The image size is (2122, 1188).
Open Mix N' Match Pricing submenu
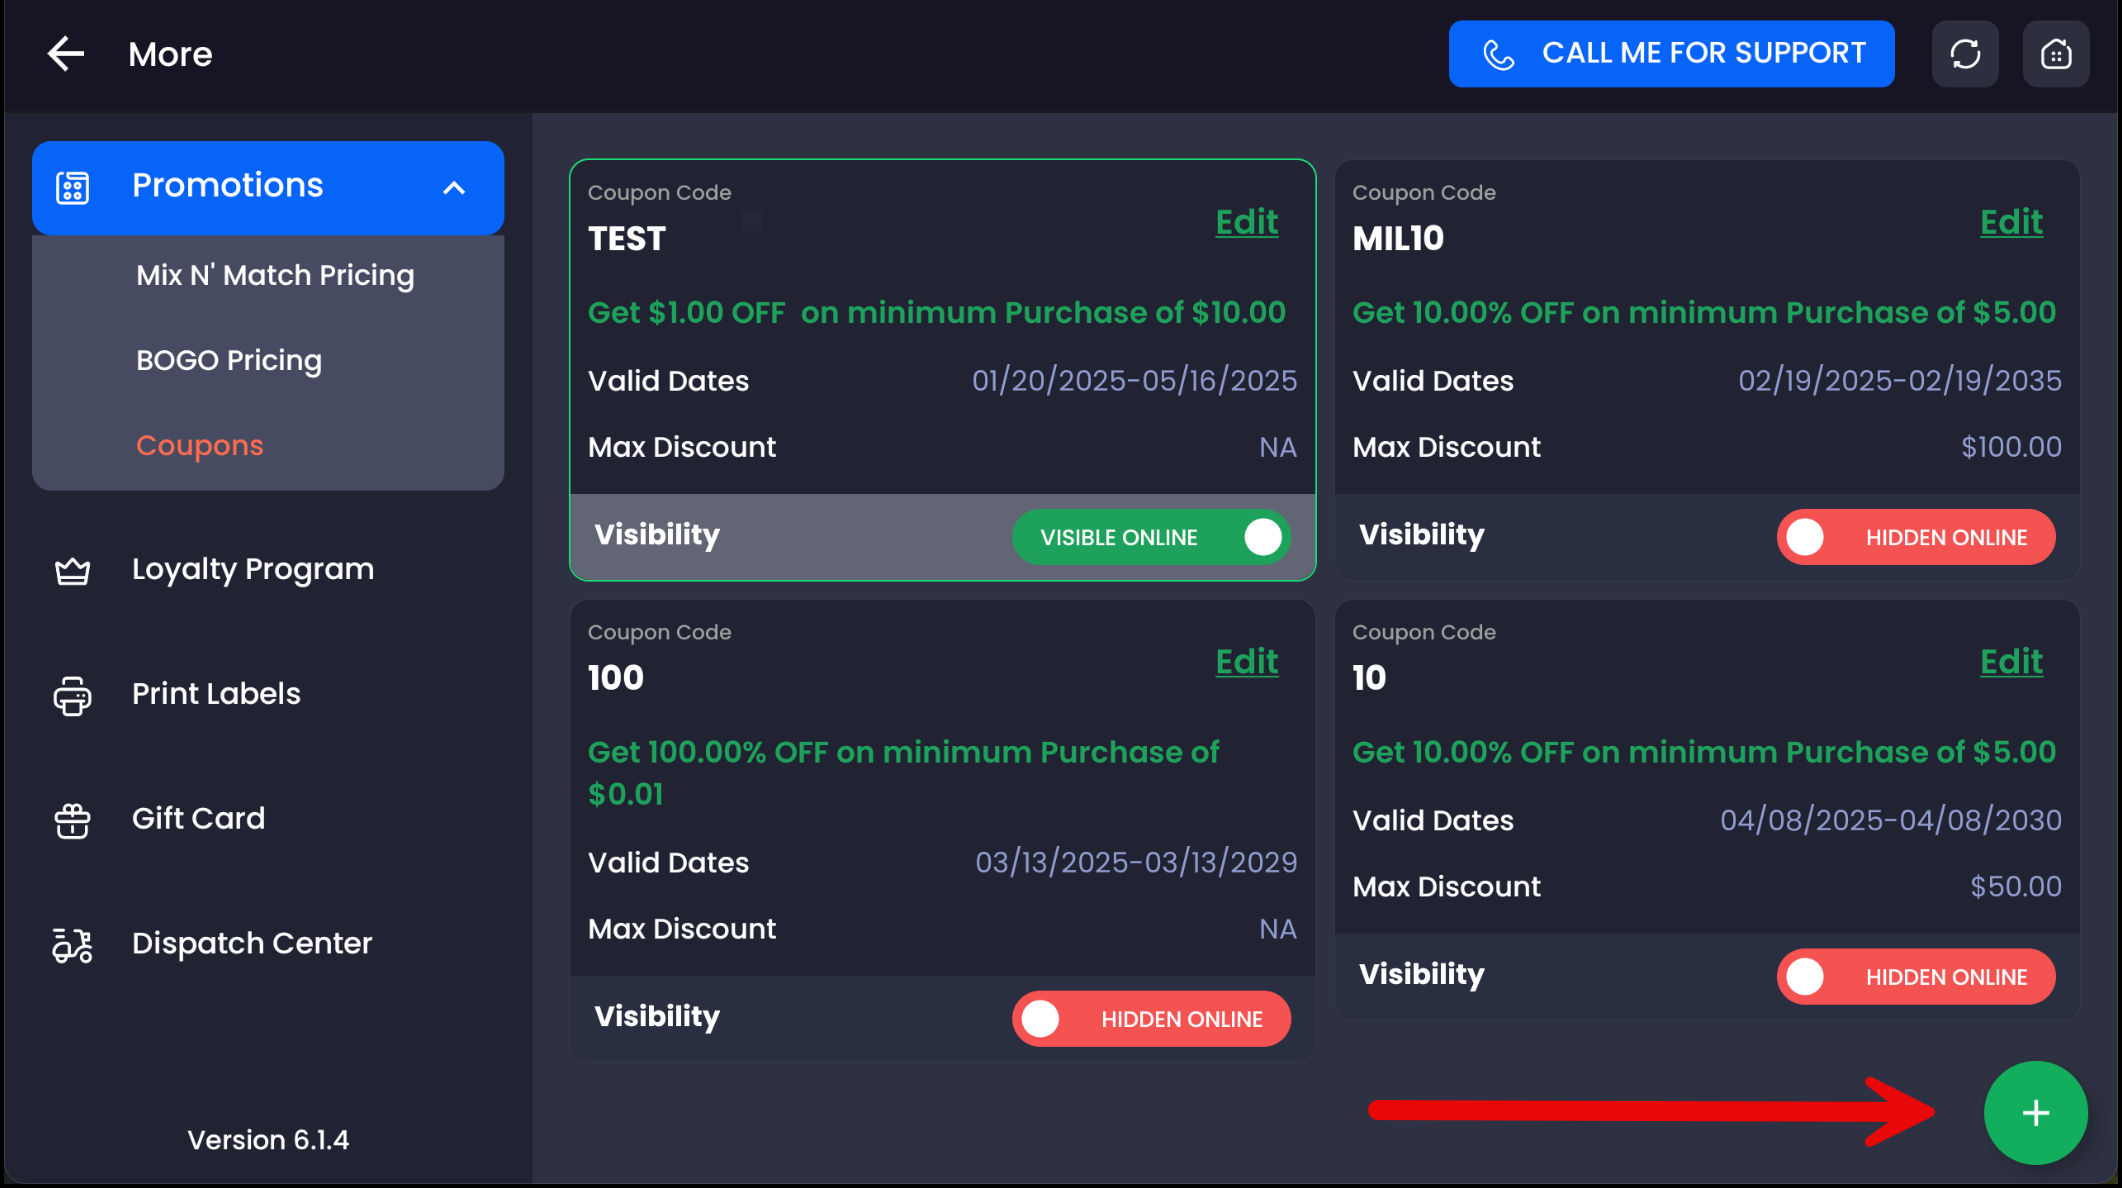[275, 275]
